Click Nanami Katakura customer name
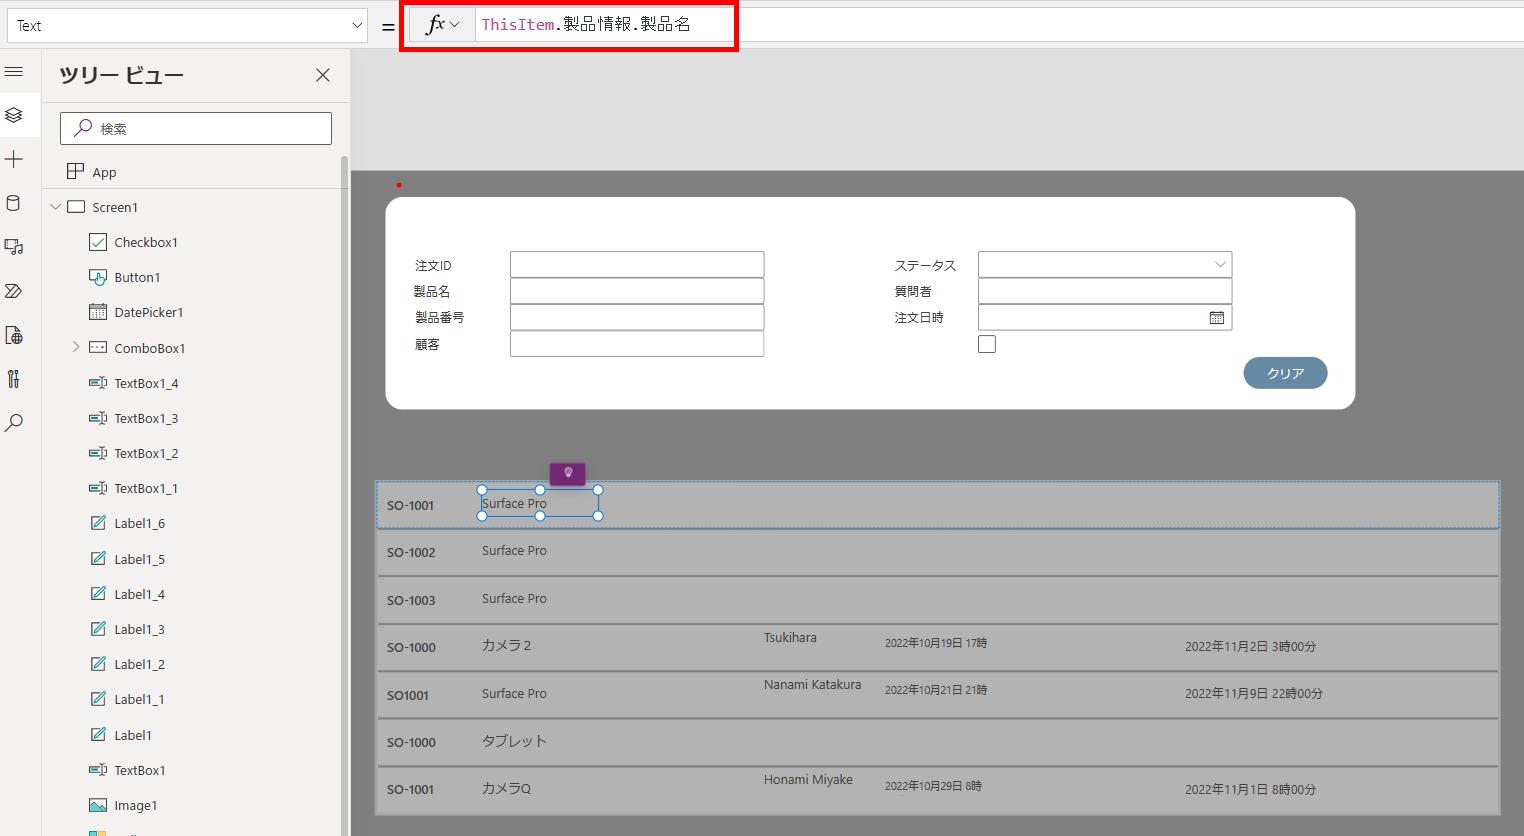The image size is (1524, 836). [812, 685]
